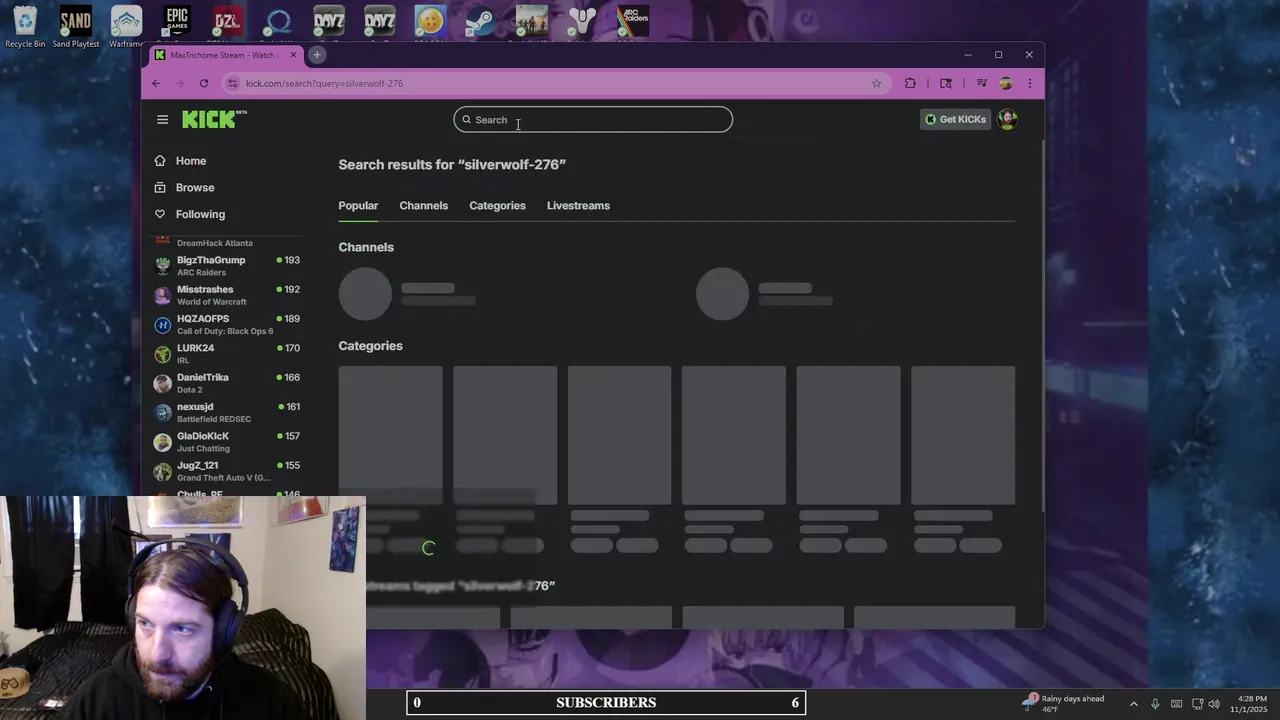Click the kick.com URL in address bar
Image resolution: width=1280 pixels, height=720 pixels.
coord(324,83)
